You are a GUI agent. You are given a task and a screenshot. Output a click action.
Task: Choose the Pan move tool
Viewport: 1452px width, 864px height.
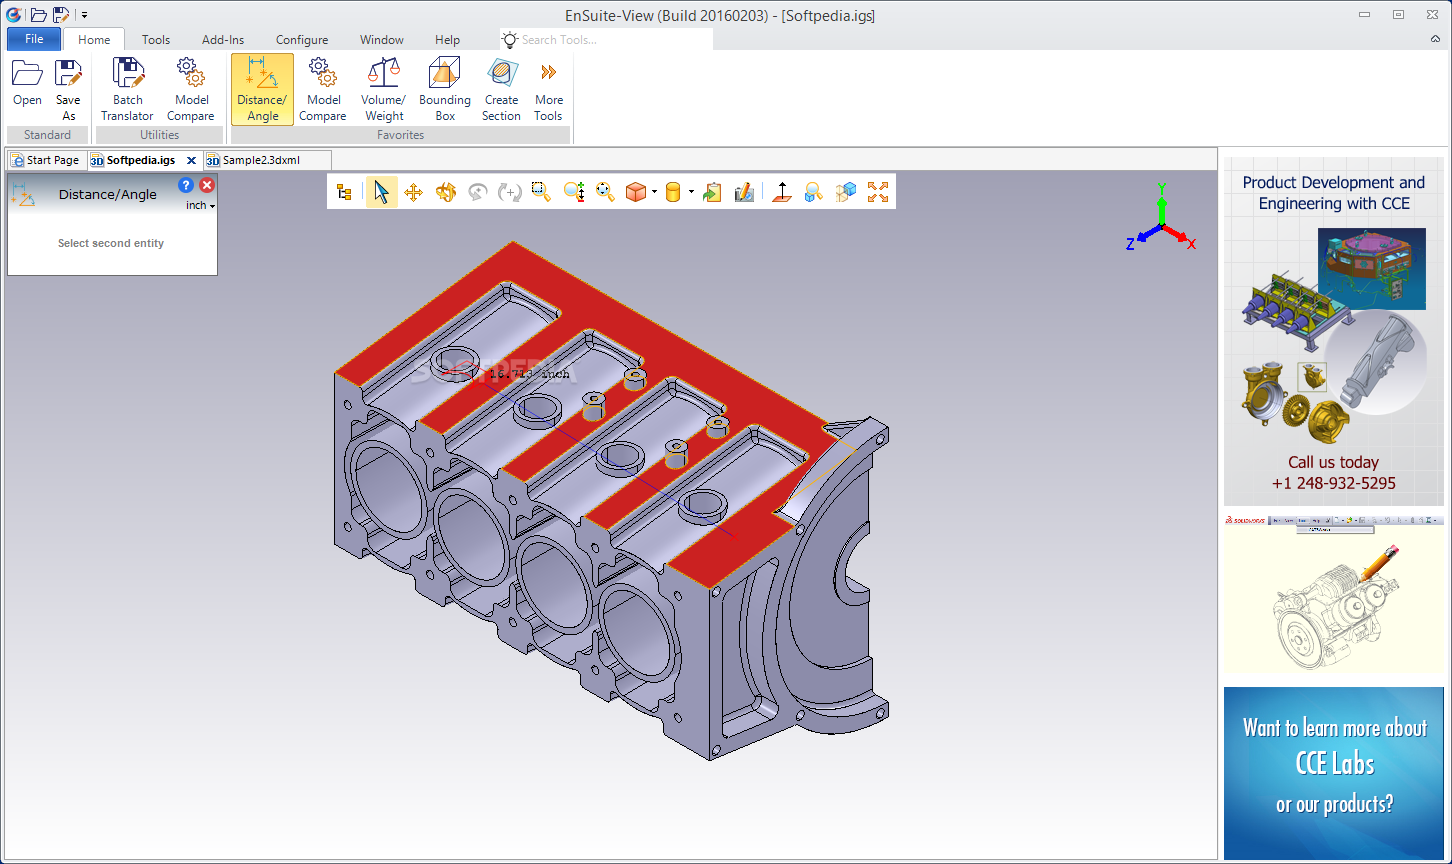[413, 192]
